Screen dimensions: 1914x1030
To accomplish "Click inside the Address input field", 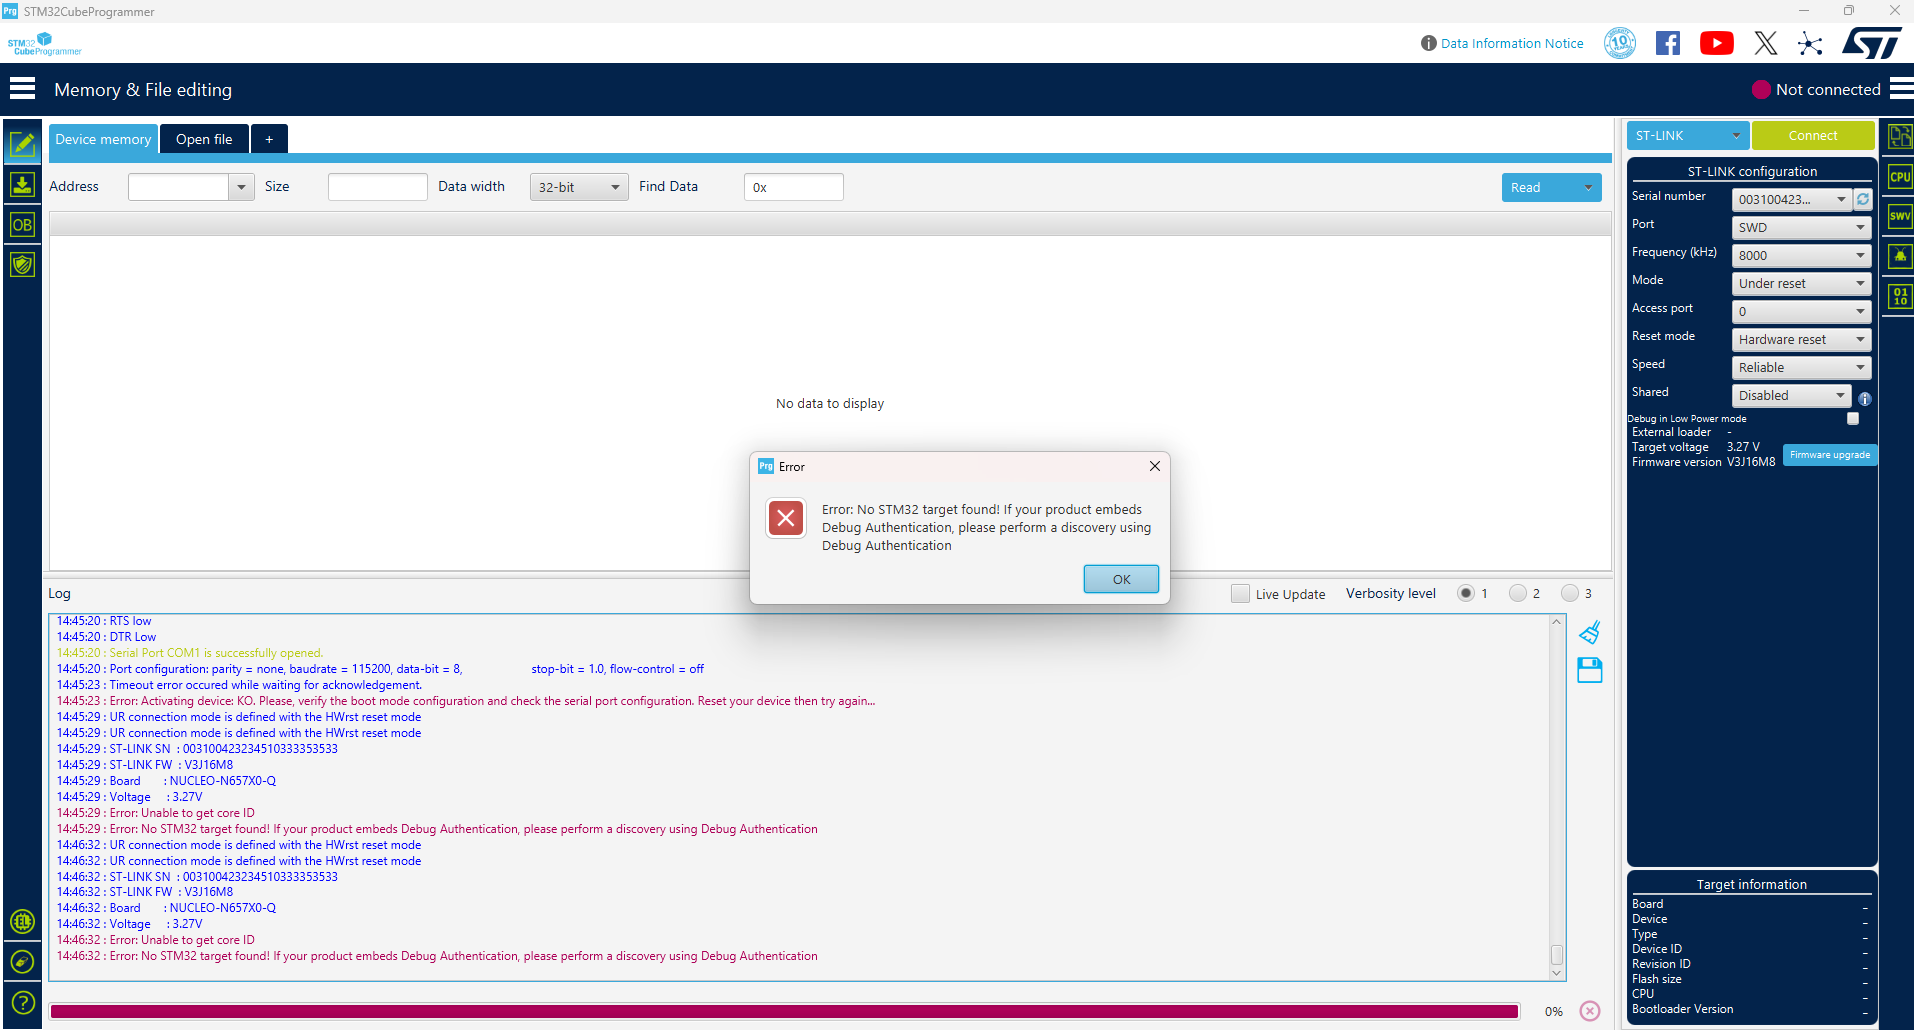I will point(182,187).
